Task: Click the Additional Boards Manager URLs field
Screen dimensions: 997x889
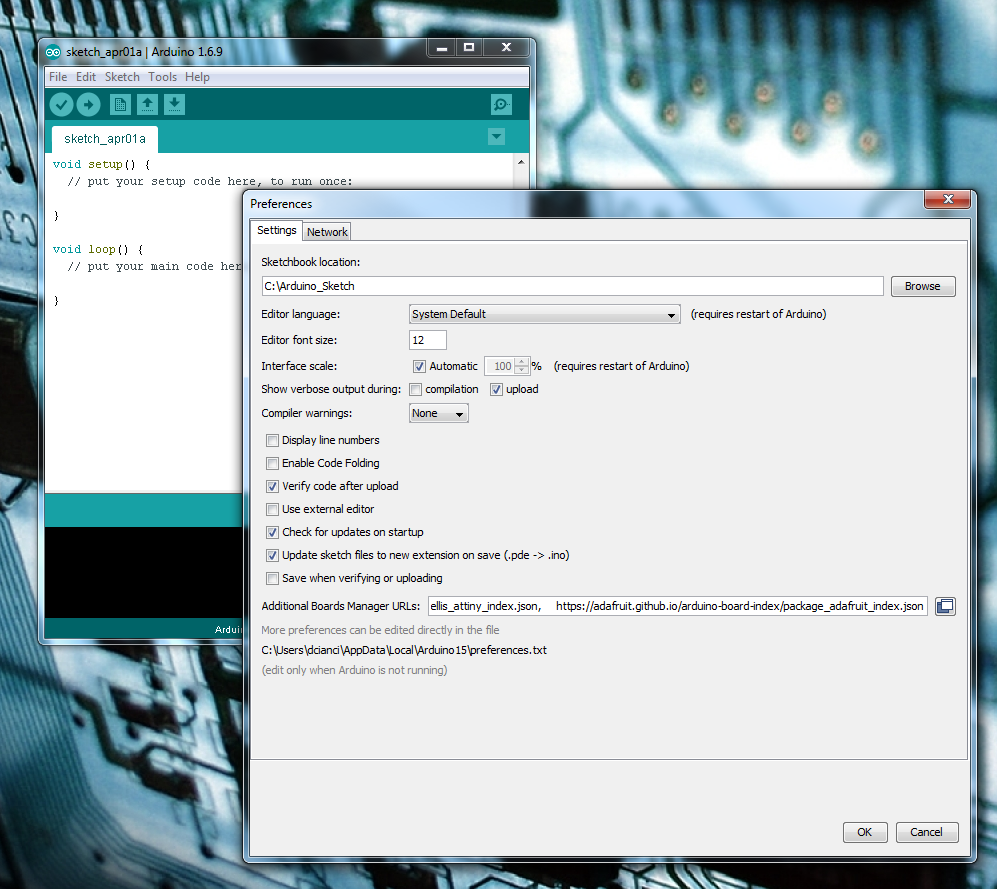Action: pos(677,606)
